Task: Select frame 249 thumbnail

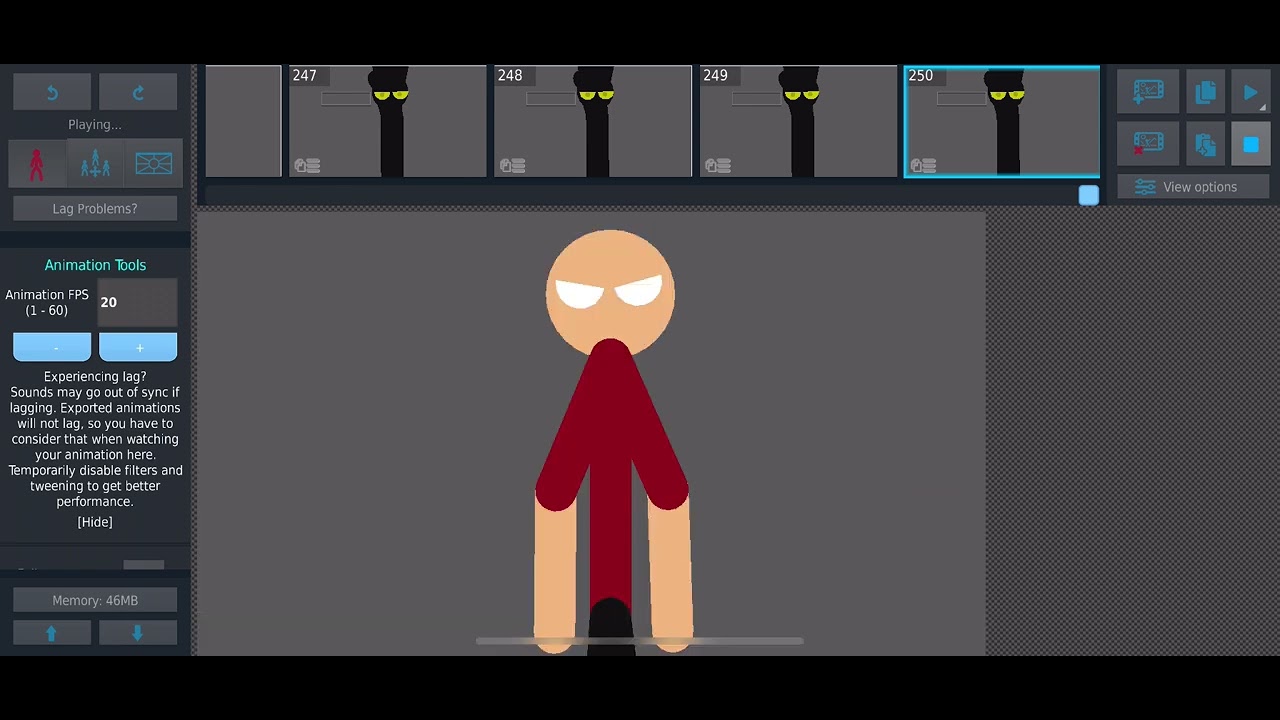Action: coord(799,121)
